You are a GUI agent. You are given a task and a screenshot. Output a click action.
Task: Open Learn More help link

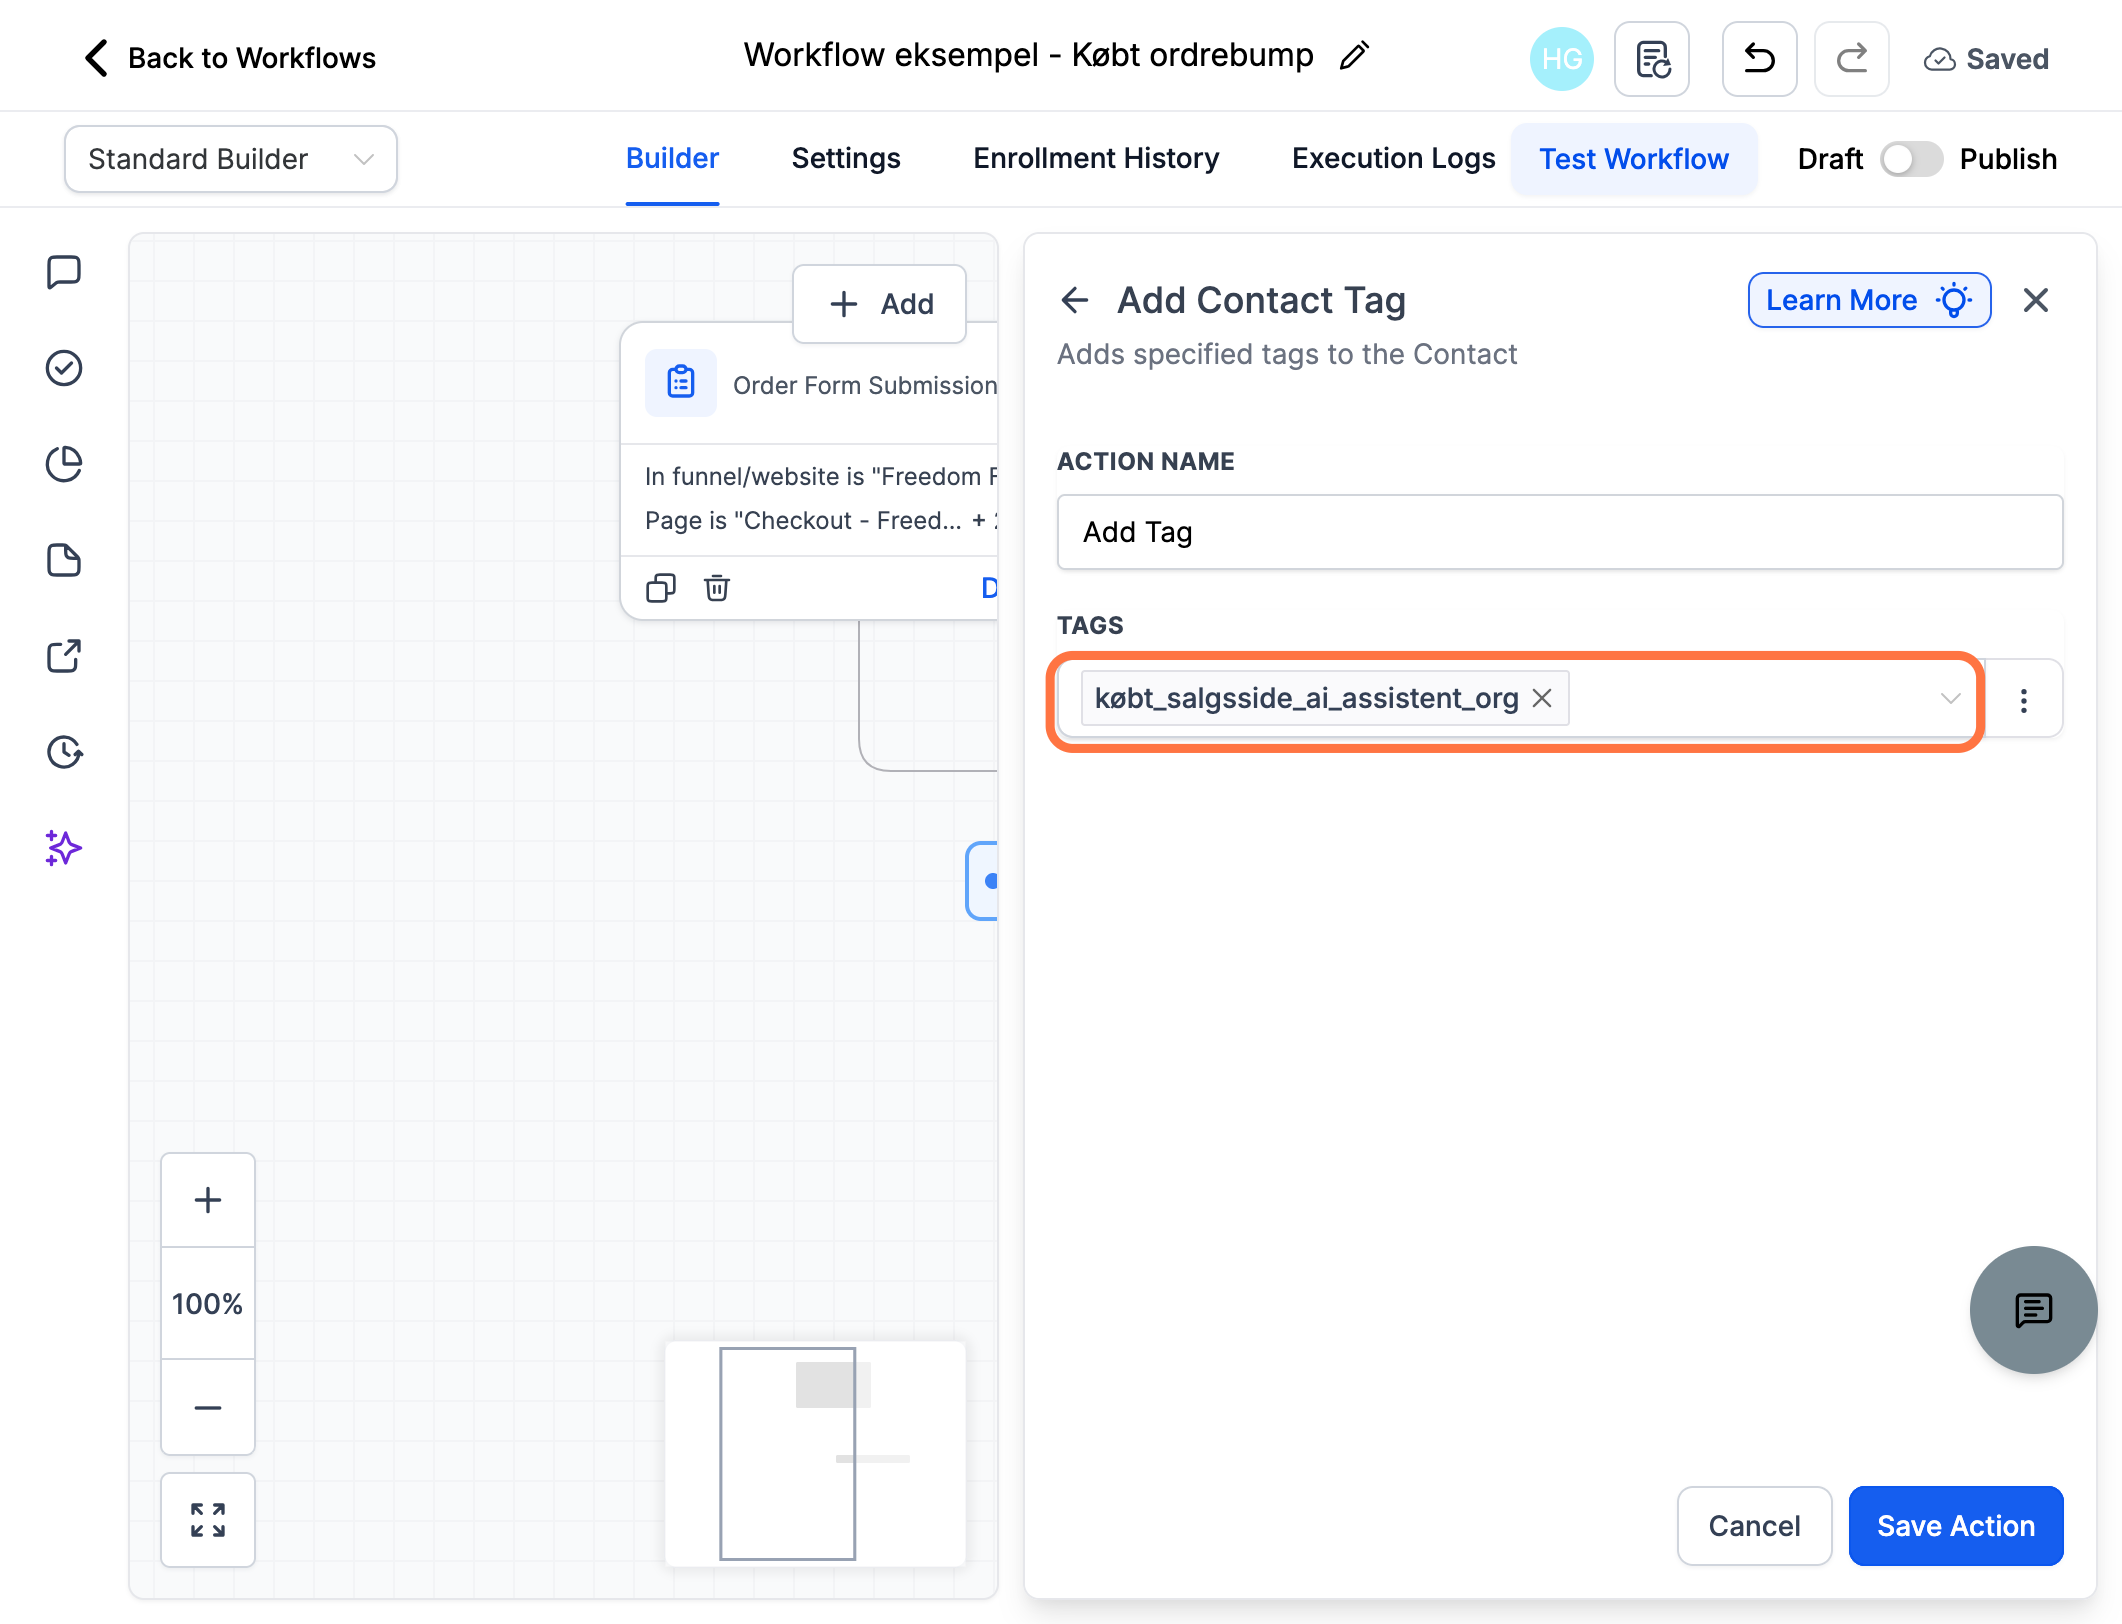(1869, 300)
